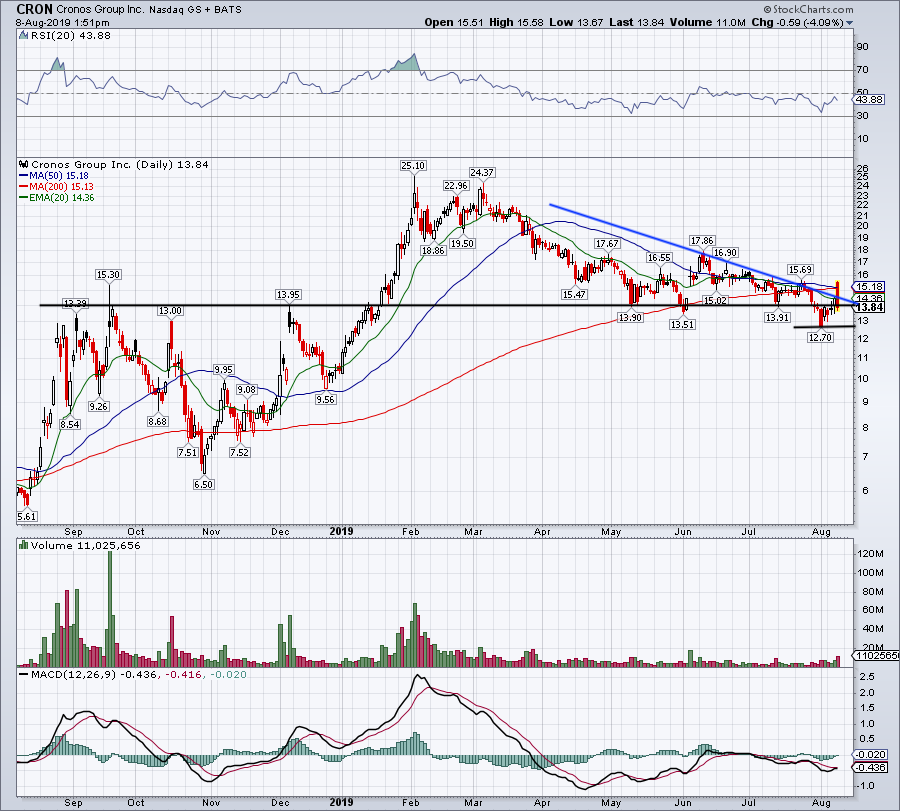Click the 5.61 starting low label
The height and width of the screenshot is (811, 900).
pyautogui.click(x=27, y=516)
